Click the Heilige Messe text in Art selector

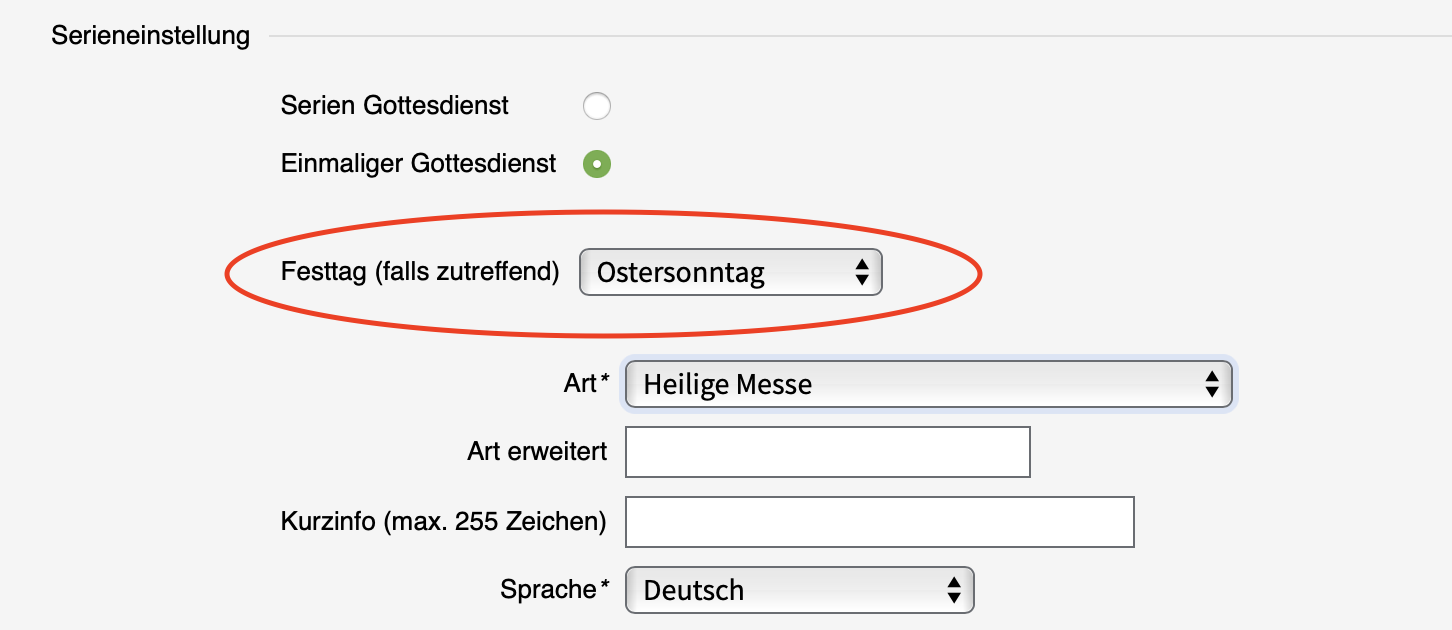[727, 384]
